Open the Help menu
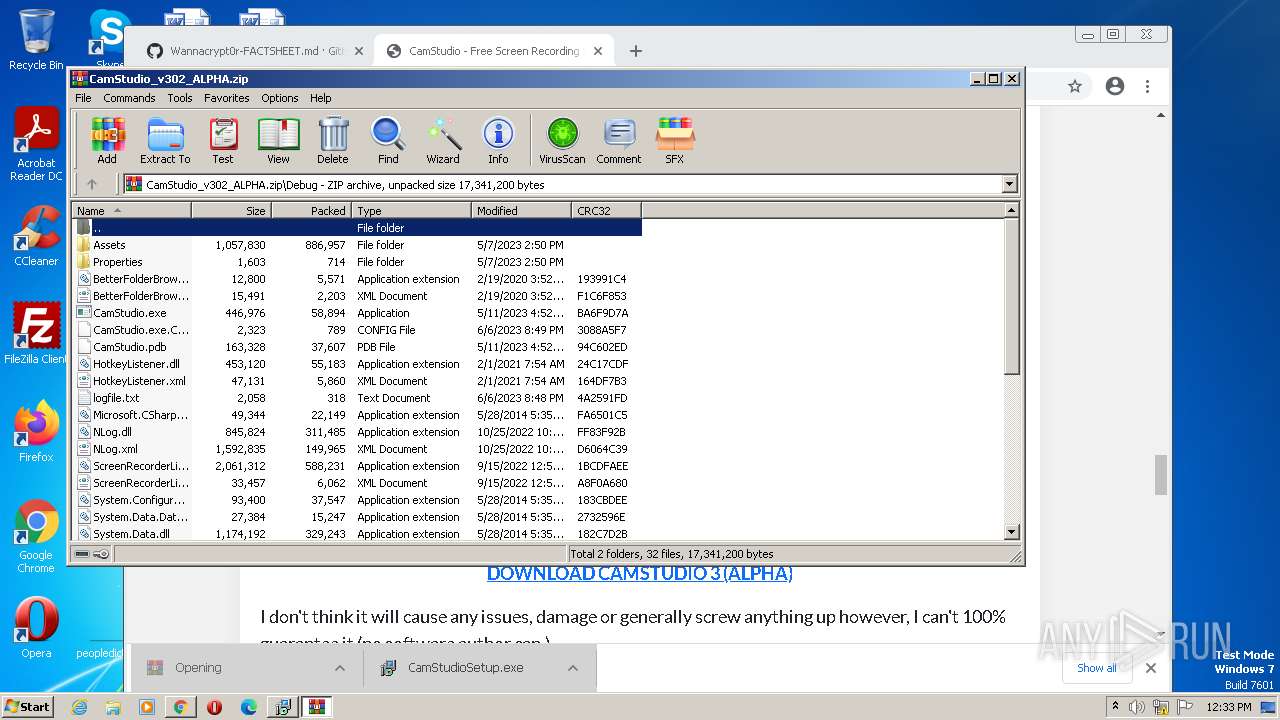This screenshot has height=720, width=1280. point(320,98)
